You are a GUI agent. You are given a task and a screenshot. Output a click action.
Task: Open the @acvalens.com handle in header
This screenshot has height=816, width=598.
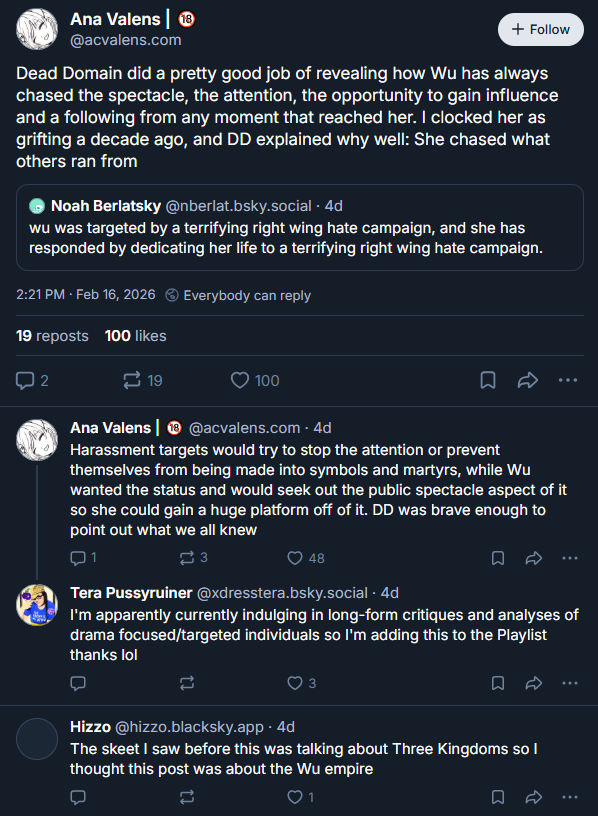[125, 40]
